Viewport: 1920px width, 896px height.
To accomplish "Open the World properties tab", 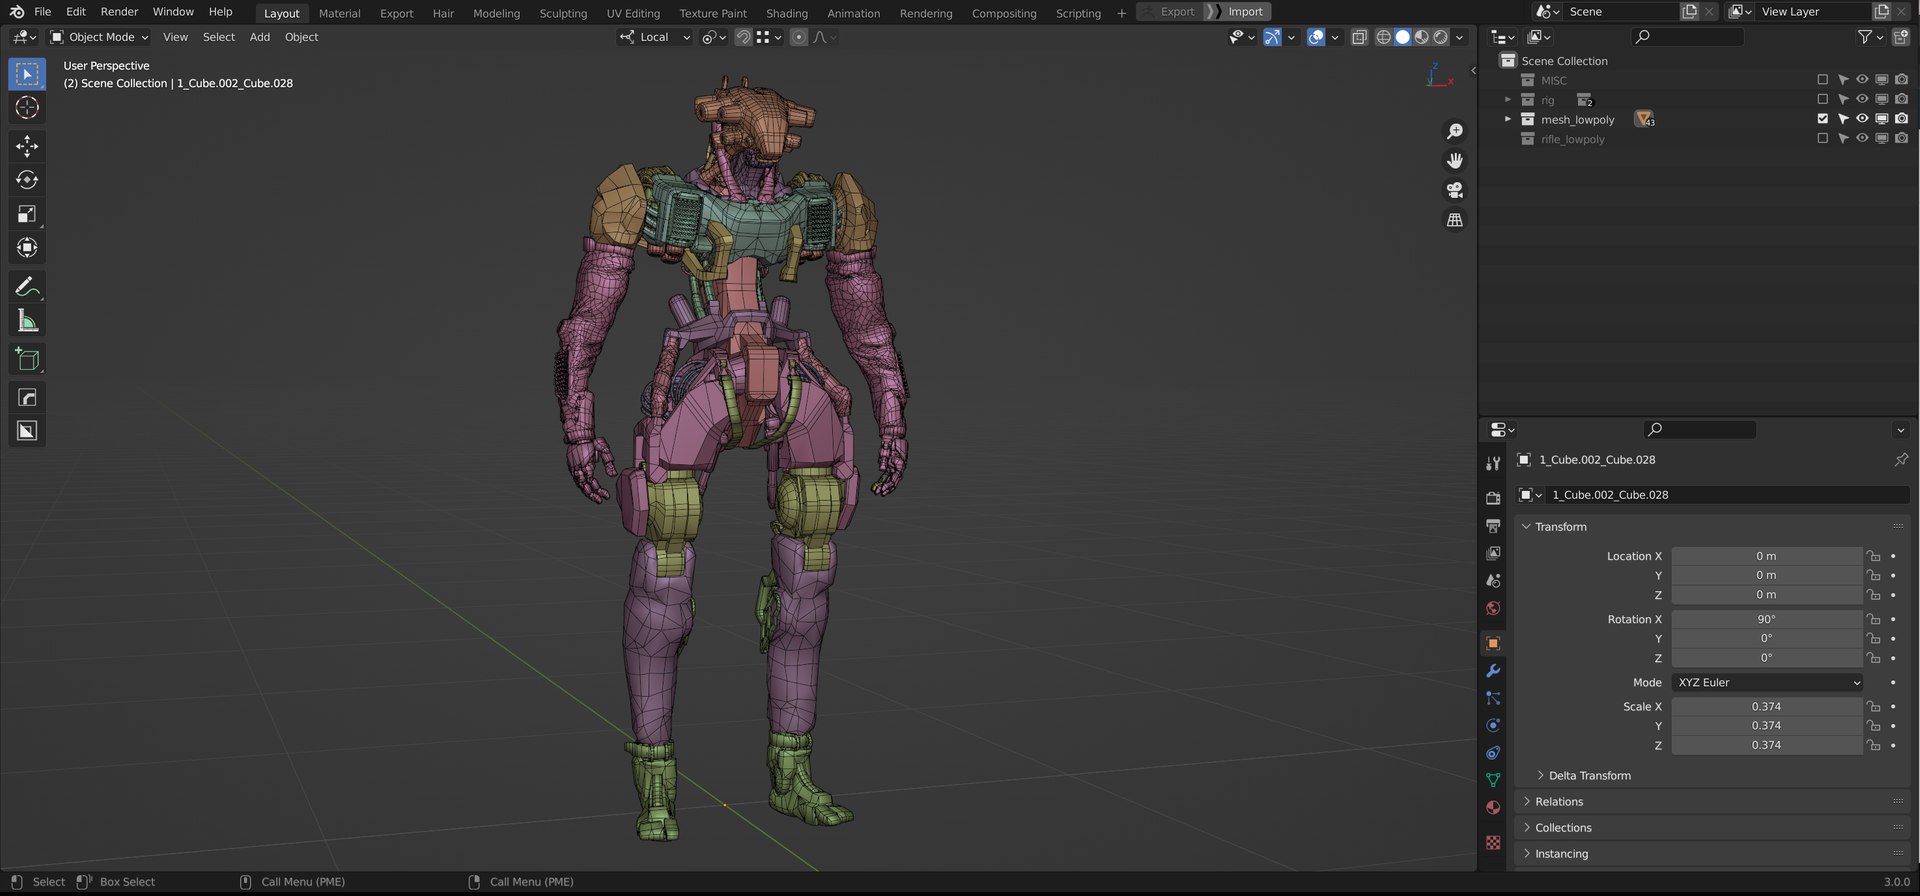I will (x=1493, y=608).
